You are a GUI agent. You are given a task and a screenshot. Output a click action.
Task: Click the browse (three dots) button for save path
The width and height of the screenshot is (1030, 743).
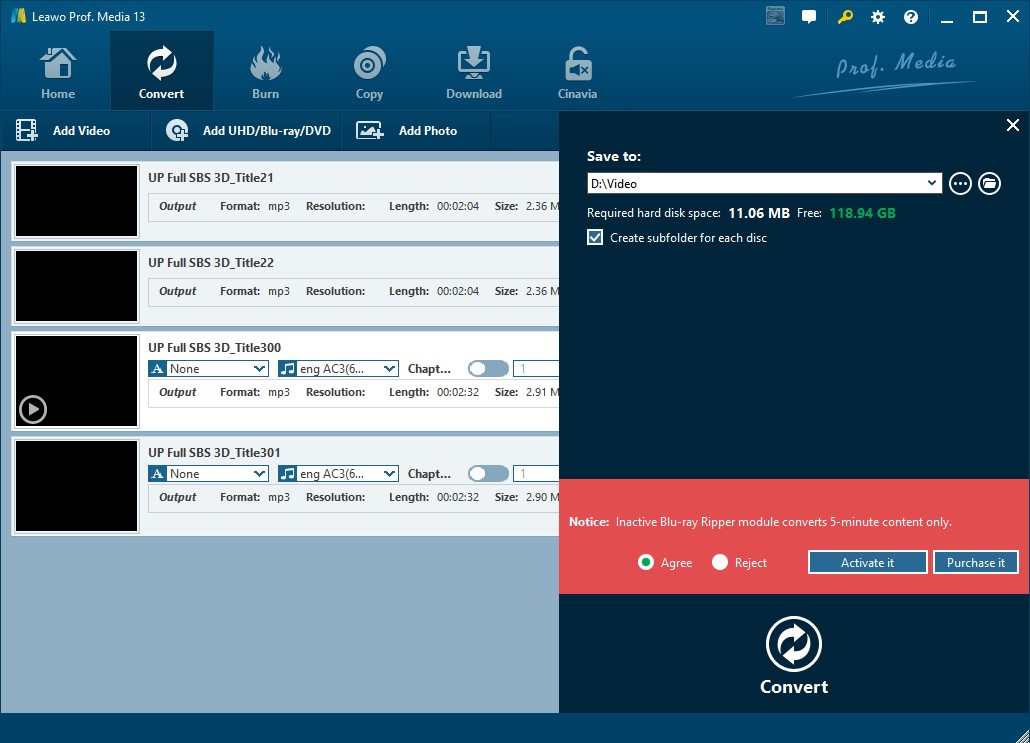pos(960,184)
